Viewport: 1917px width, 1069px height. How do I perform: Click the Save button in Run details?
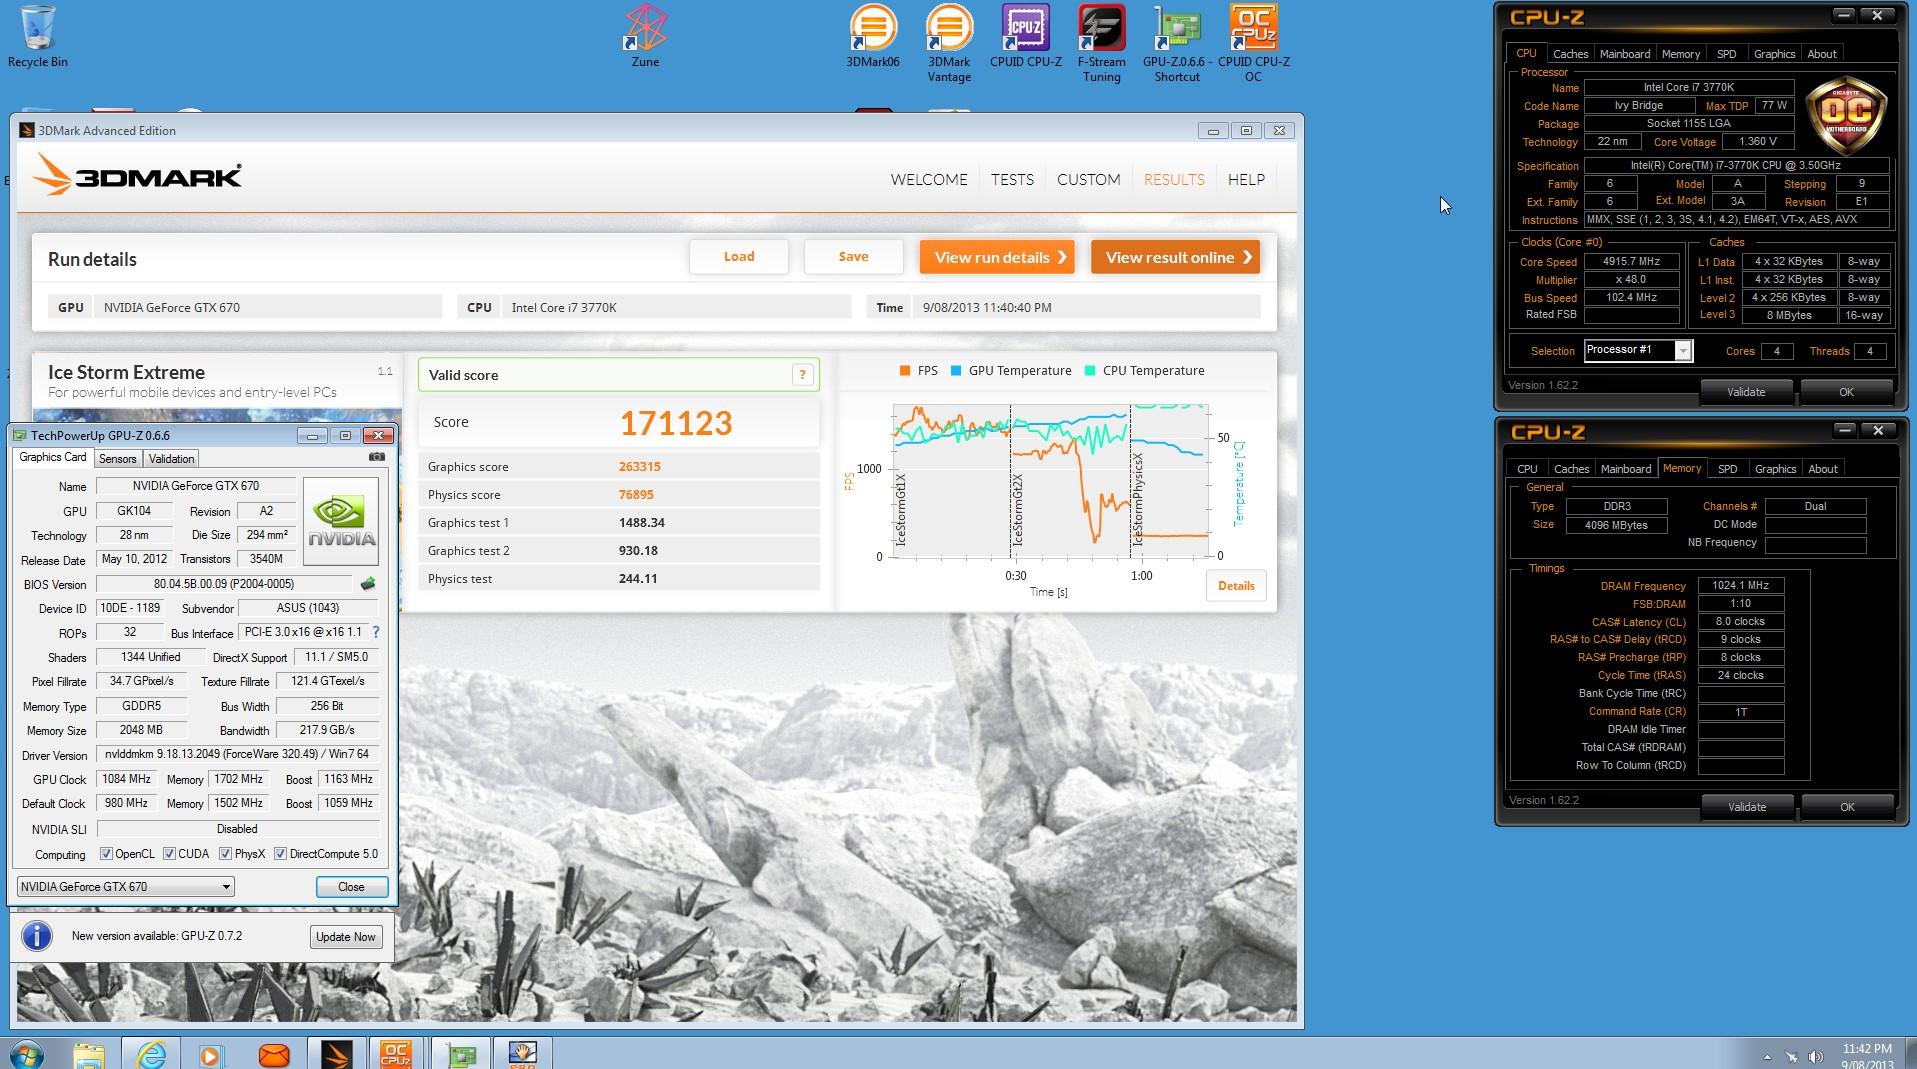(x=853, y=257)
